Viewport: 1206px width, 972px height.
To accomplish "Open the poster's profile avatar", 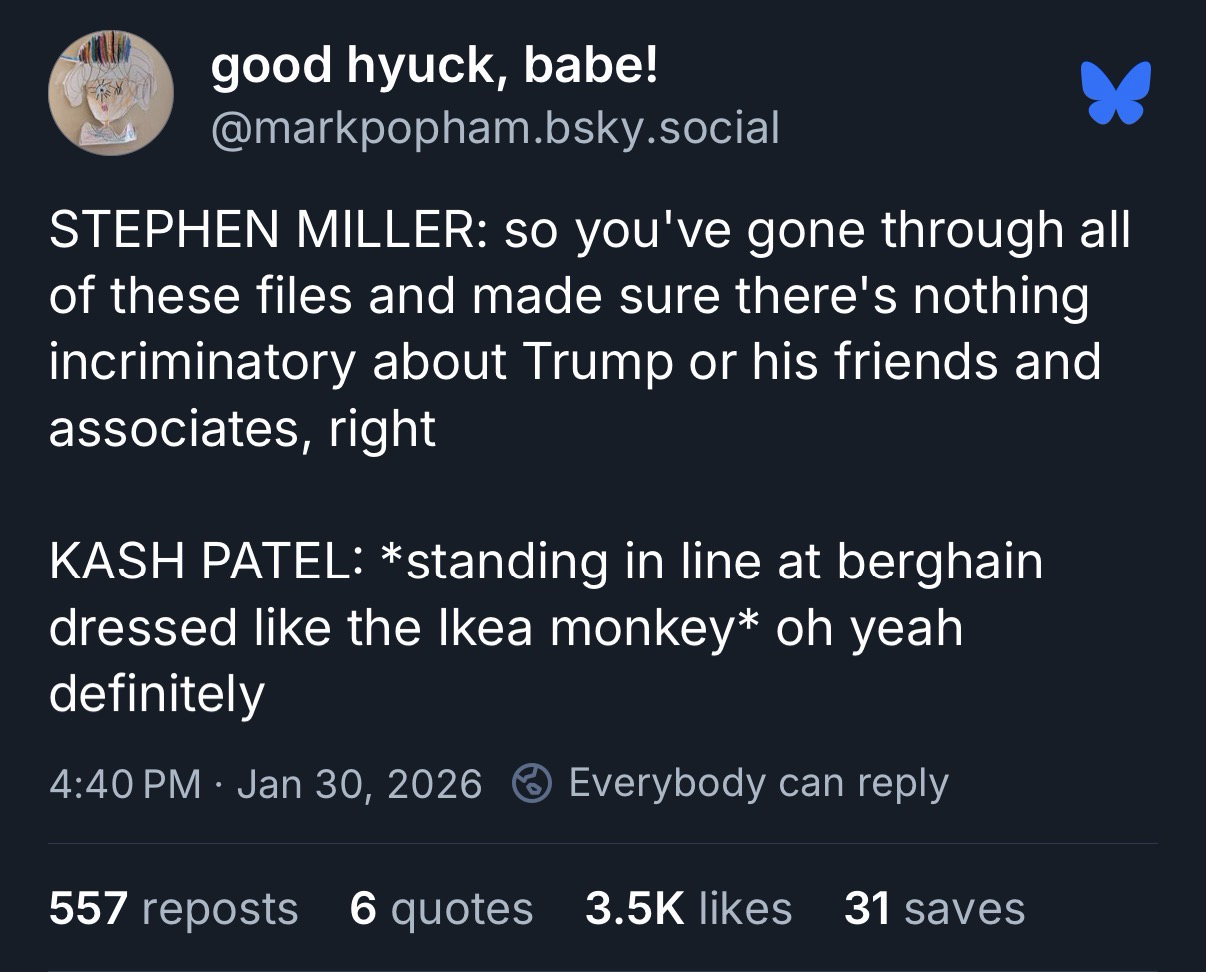I will coord(111,93).
